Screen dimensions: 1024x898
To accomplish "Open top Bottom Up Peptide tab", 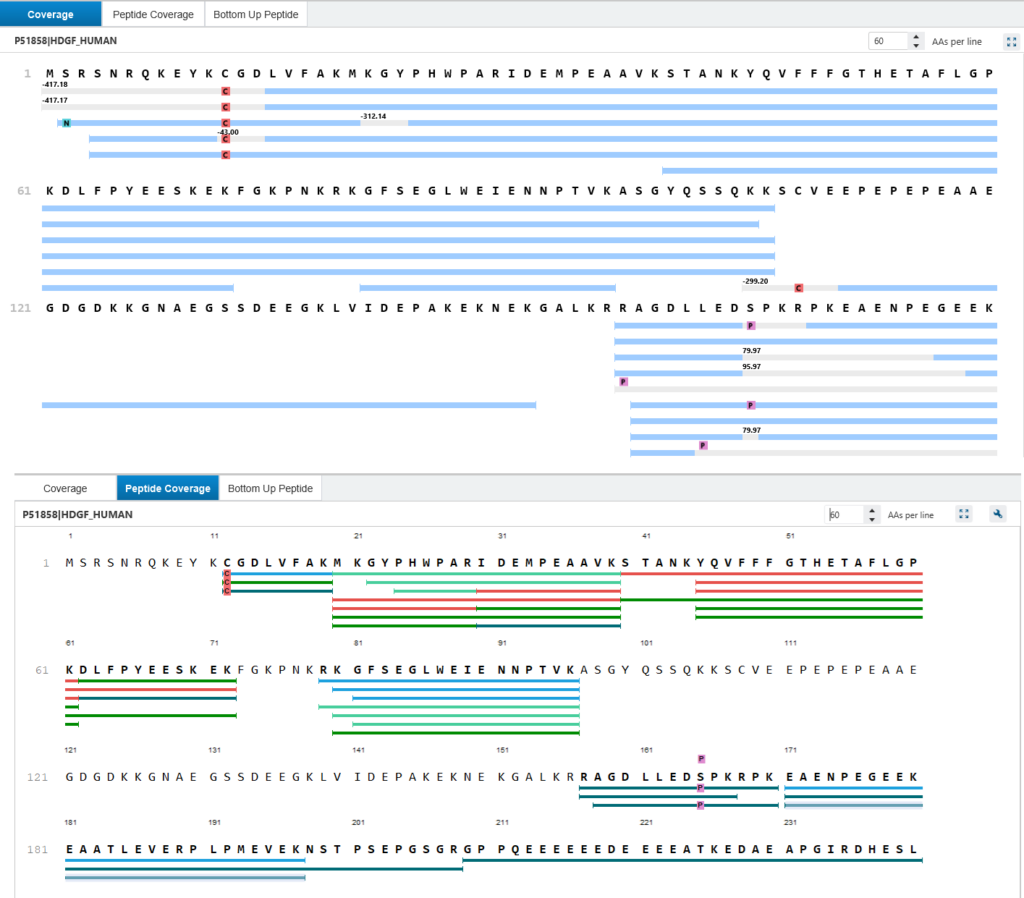I will 256,14.
